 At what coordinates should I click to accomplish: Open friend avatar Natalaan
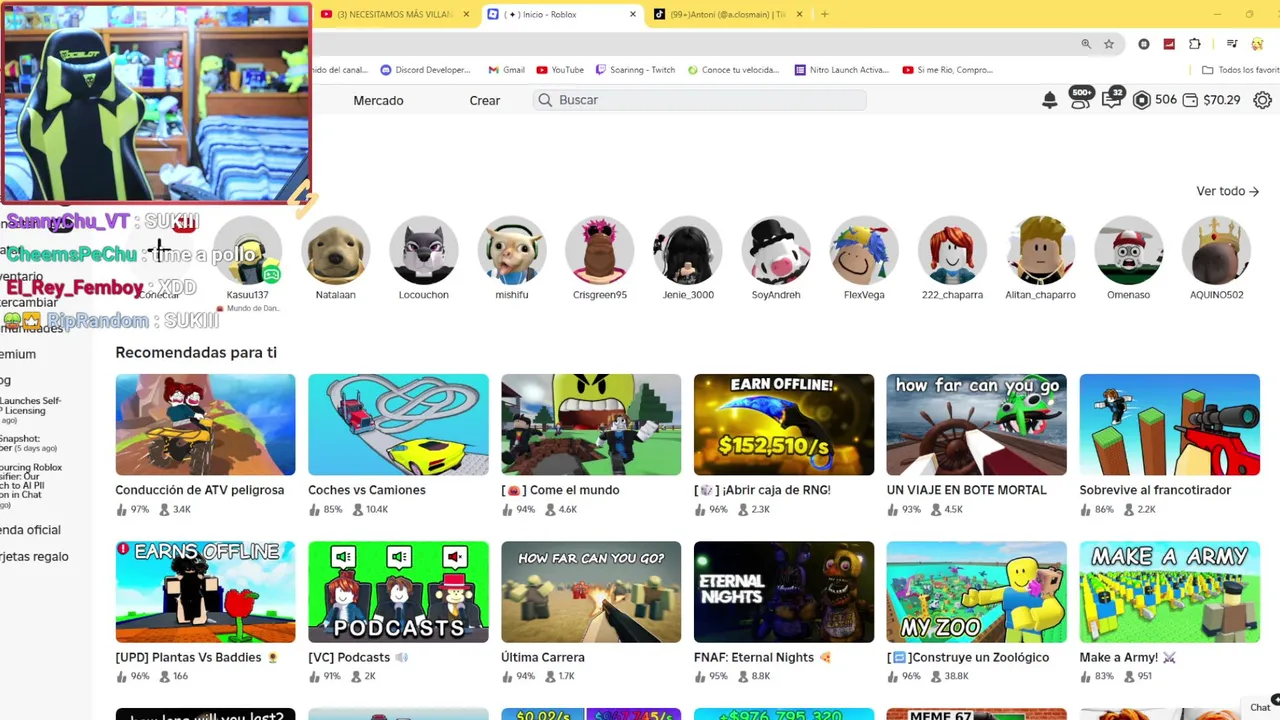point(336,250)
